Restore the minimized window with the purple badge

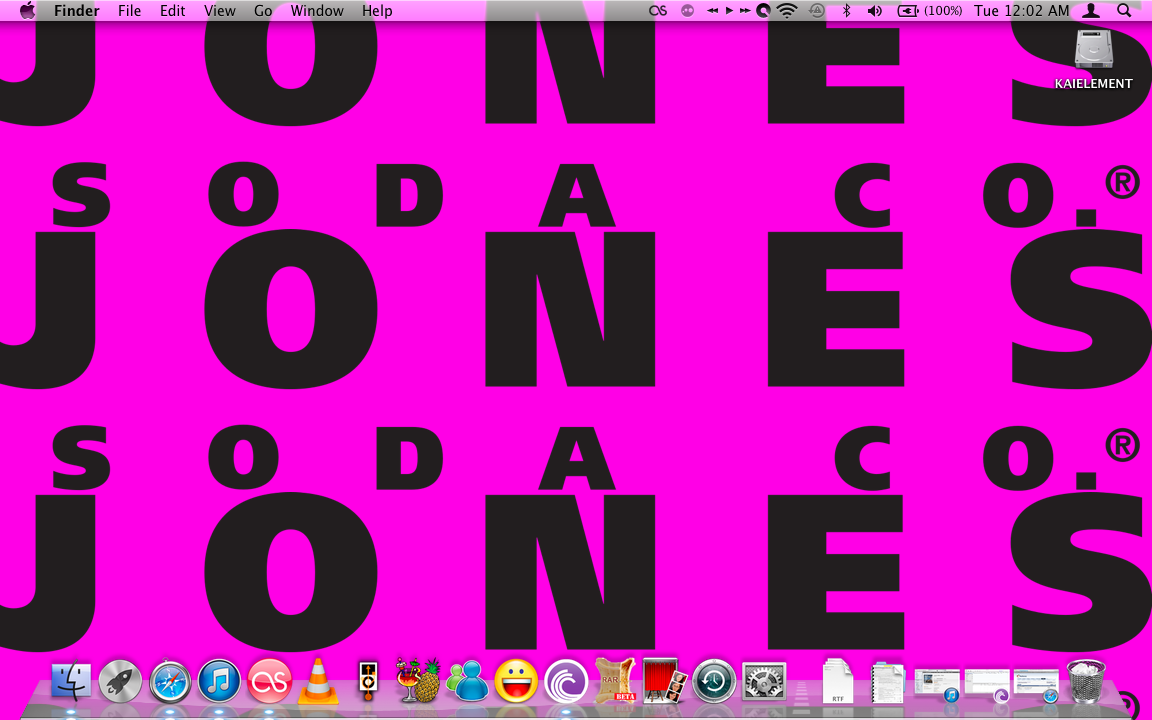pos(987,685)
